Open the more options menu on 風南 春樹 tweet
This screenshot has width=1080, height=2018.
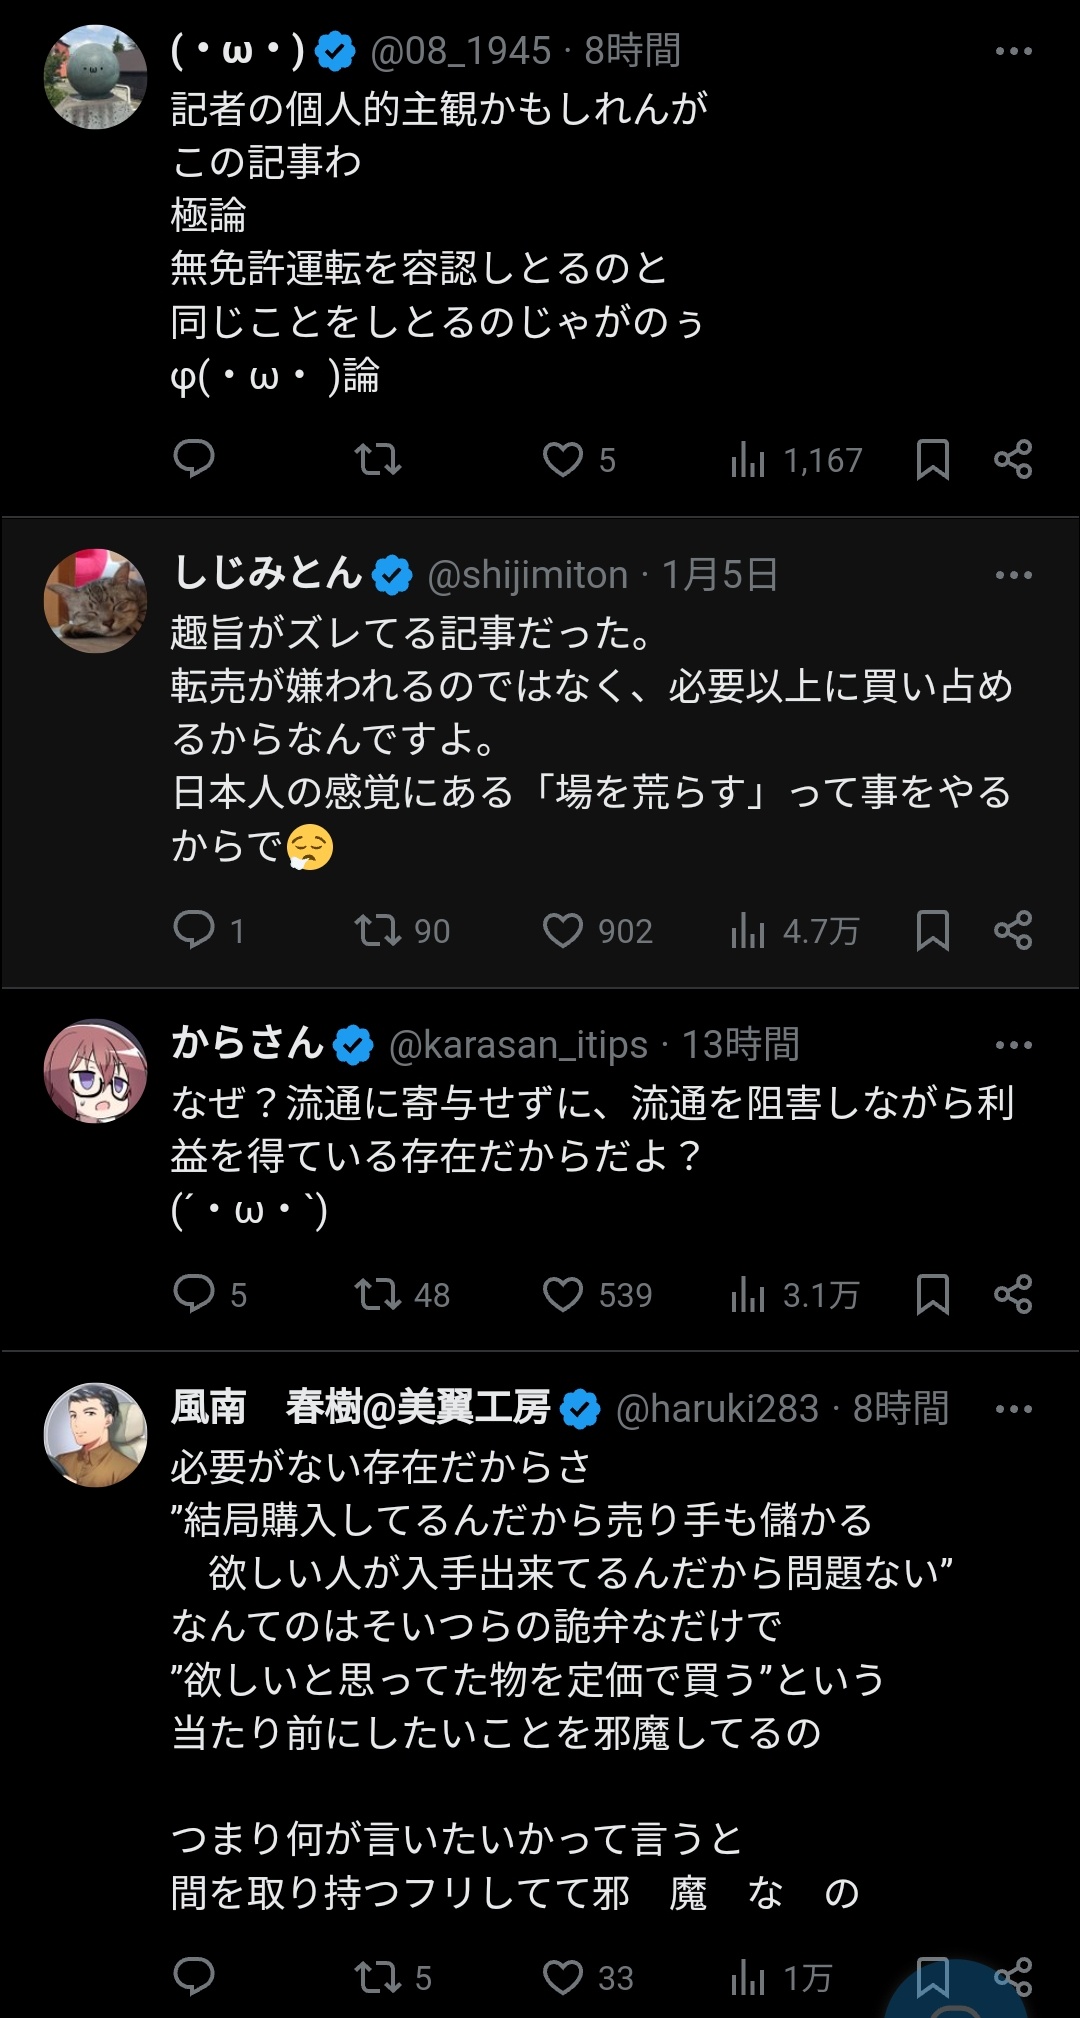[1013, 1409]
